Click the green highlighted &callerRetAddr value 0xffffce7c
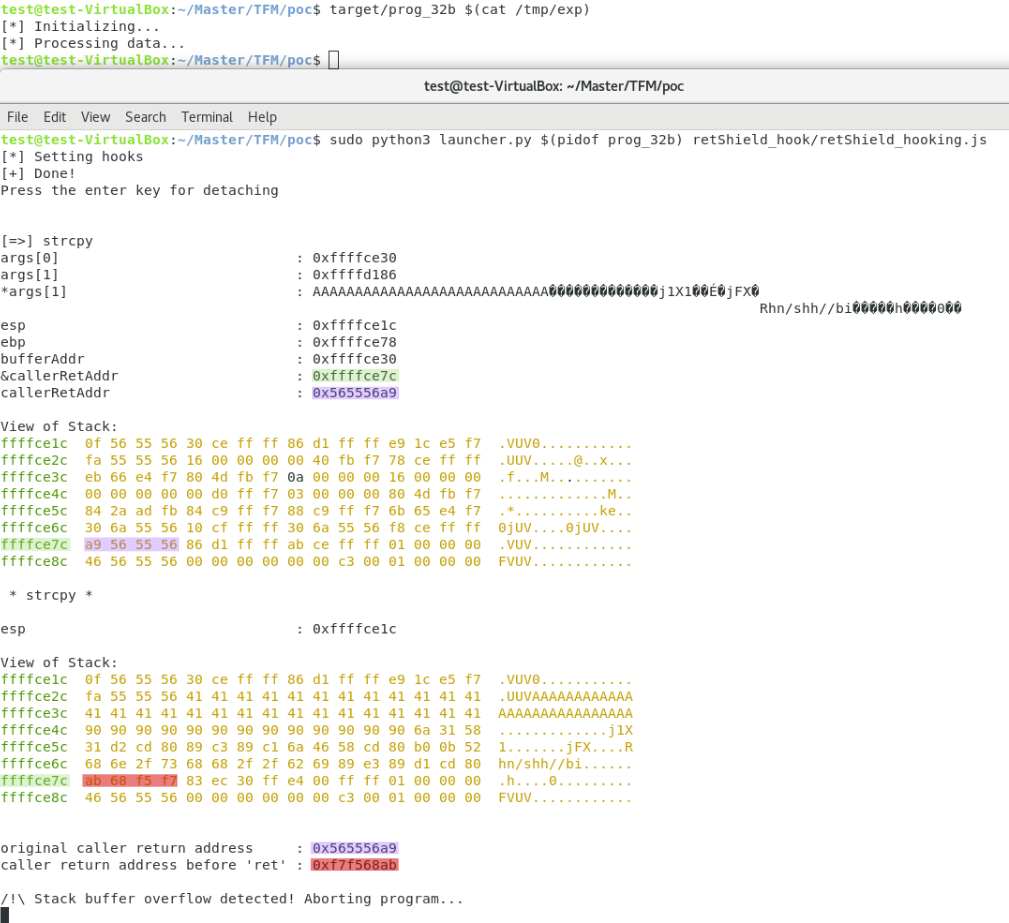Image resolution: width=1009 pixels, height=923 pixels. pyautogui.click(x=354, y=376)
